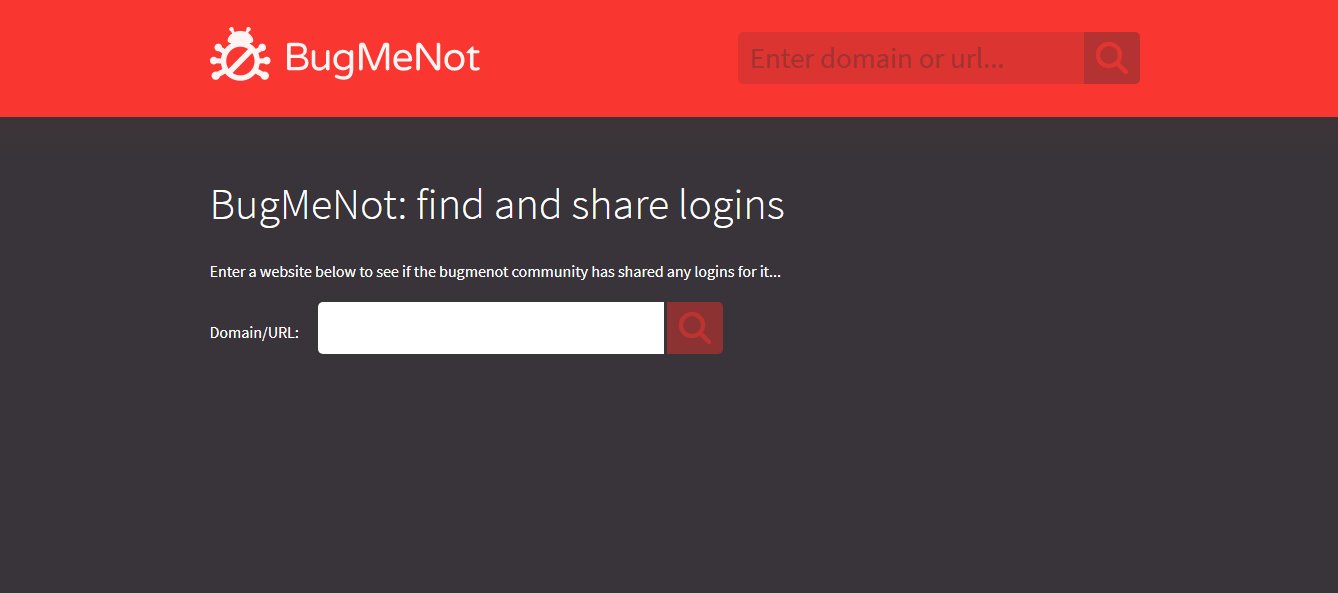The image size is (1338, 593).
Task: Click the 'Me' in the BugMeNot wordmark
Action: tap(381, 58)
